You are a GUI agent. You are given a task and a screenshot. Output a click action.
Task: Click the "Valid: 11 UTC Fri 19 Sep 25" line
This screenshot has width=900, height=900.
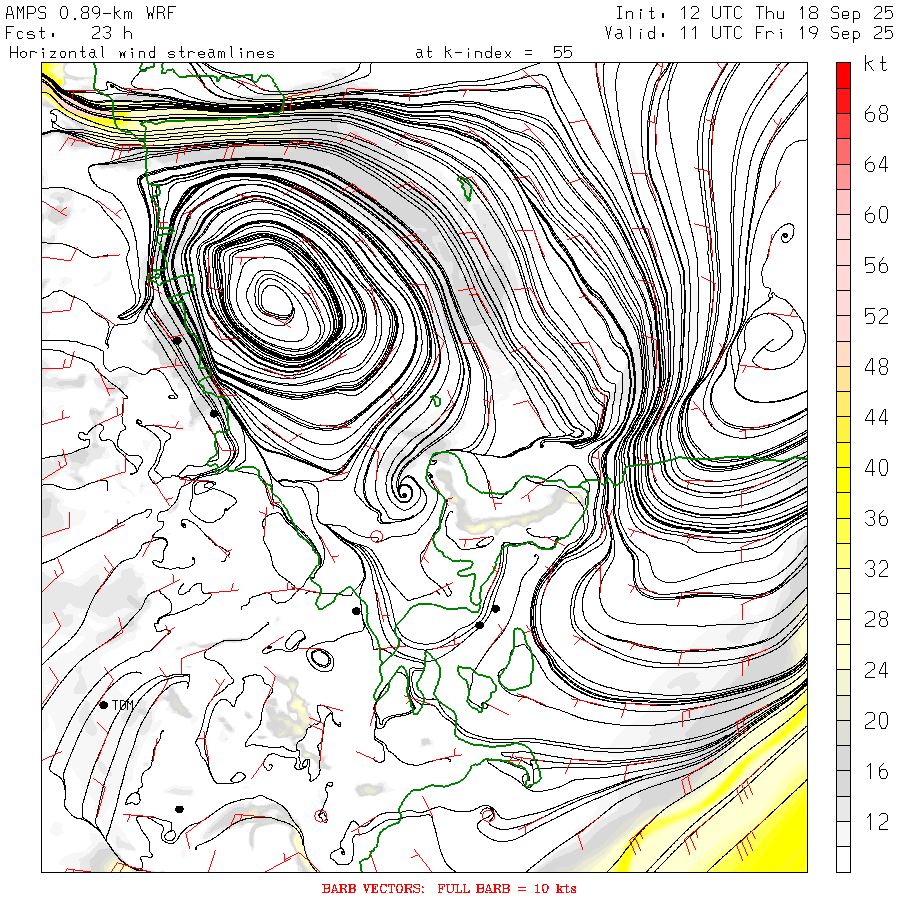(x=749, y=33)
